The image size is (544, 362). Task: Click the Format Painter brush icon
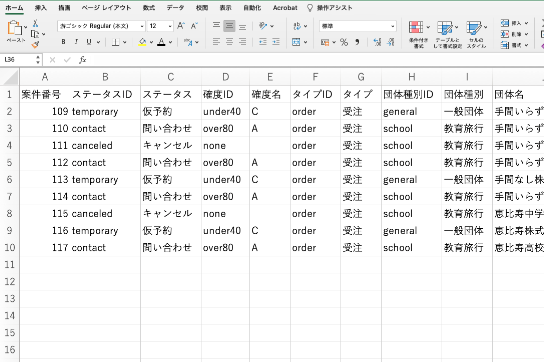click(35, 44)
